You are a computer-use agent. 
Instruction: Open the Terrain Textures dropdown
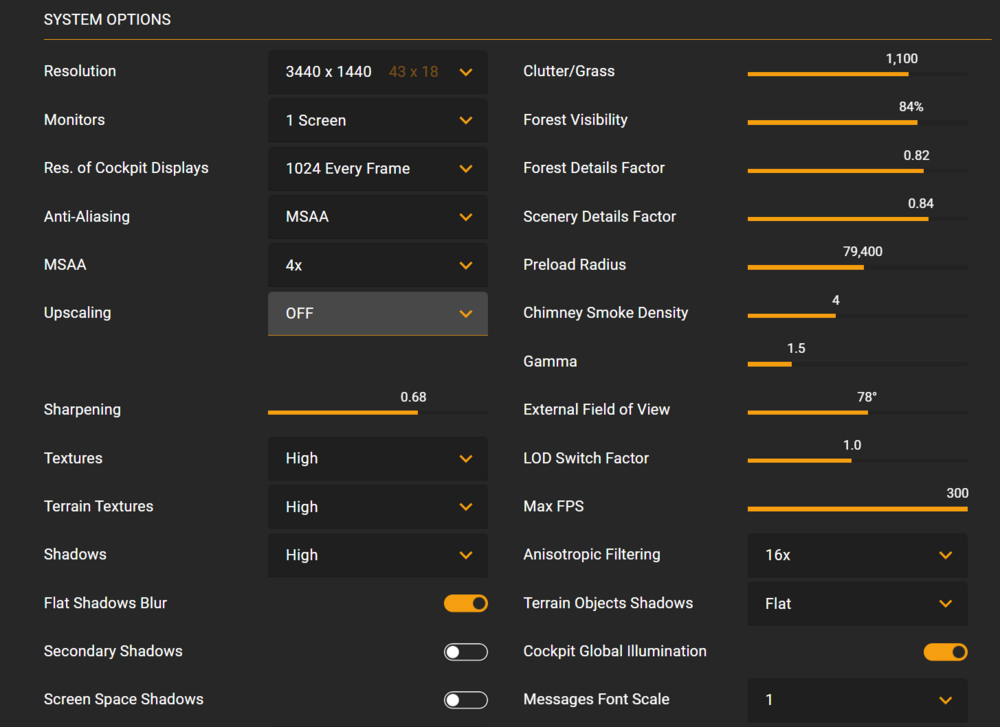377,507
